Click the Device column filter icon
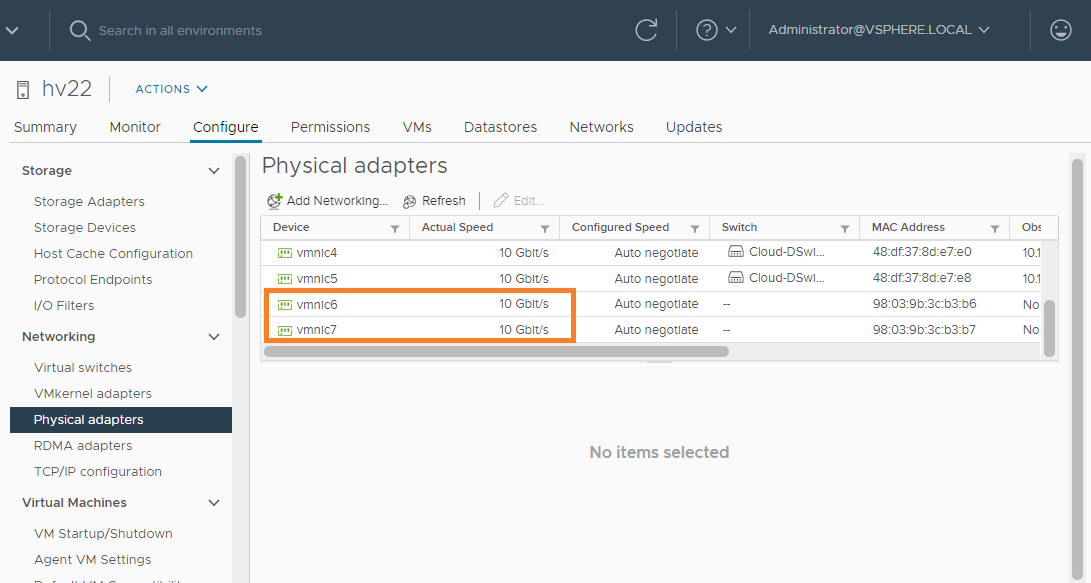Screen dimensions: 1091x583 [395, 228]
